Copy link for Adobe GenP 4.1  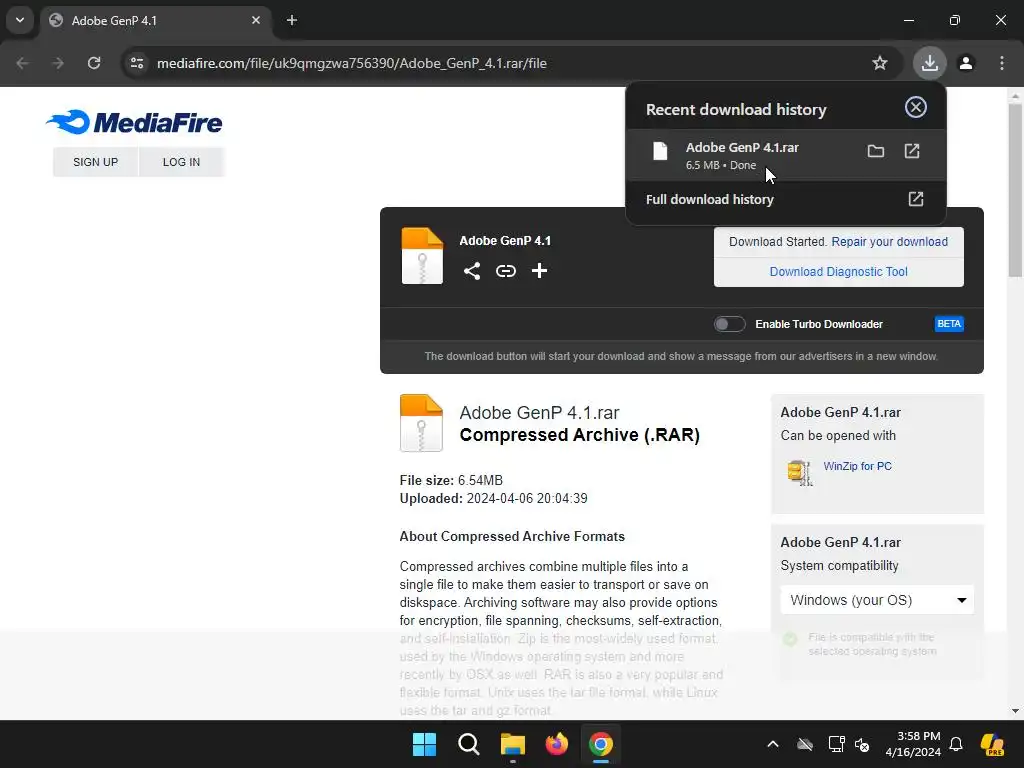coord(505,271)
